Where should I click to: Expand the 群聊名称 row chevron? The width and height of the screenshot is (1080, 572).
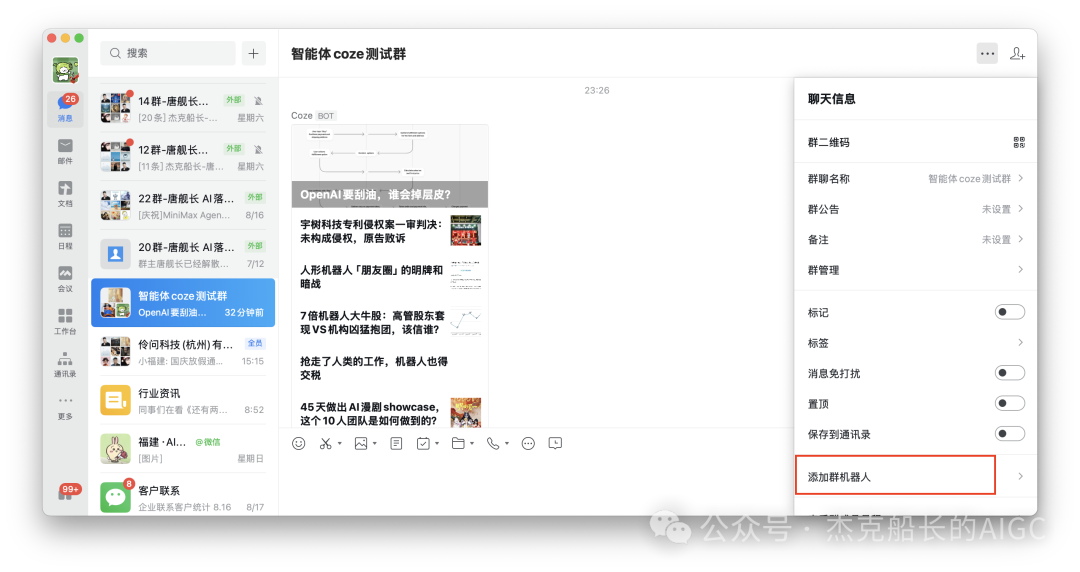click(x=1020, y=178)
